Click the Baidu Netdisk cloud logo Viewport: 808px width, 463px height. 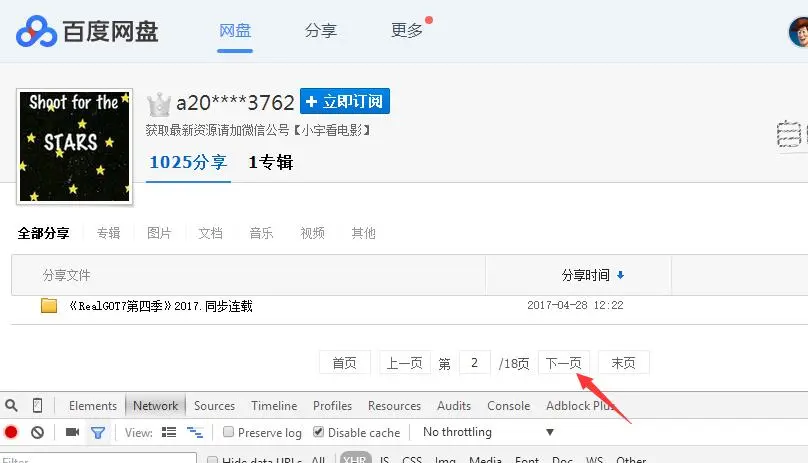coord(36,31)
